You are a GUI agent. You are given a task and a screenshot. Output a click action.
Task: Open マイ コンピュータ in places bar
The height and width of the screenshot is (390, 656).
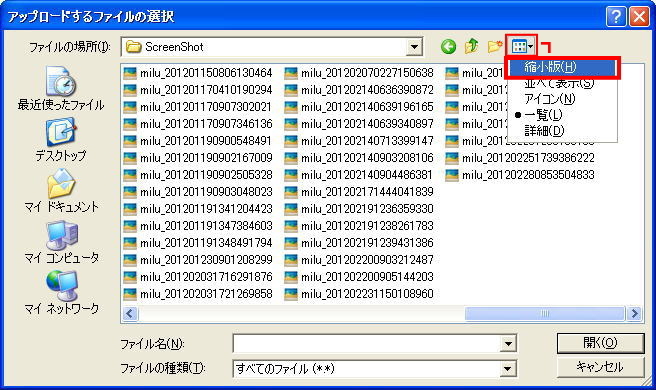click(x=61, y=242)
